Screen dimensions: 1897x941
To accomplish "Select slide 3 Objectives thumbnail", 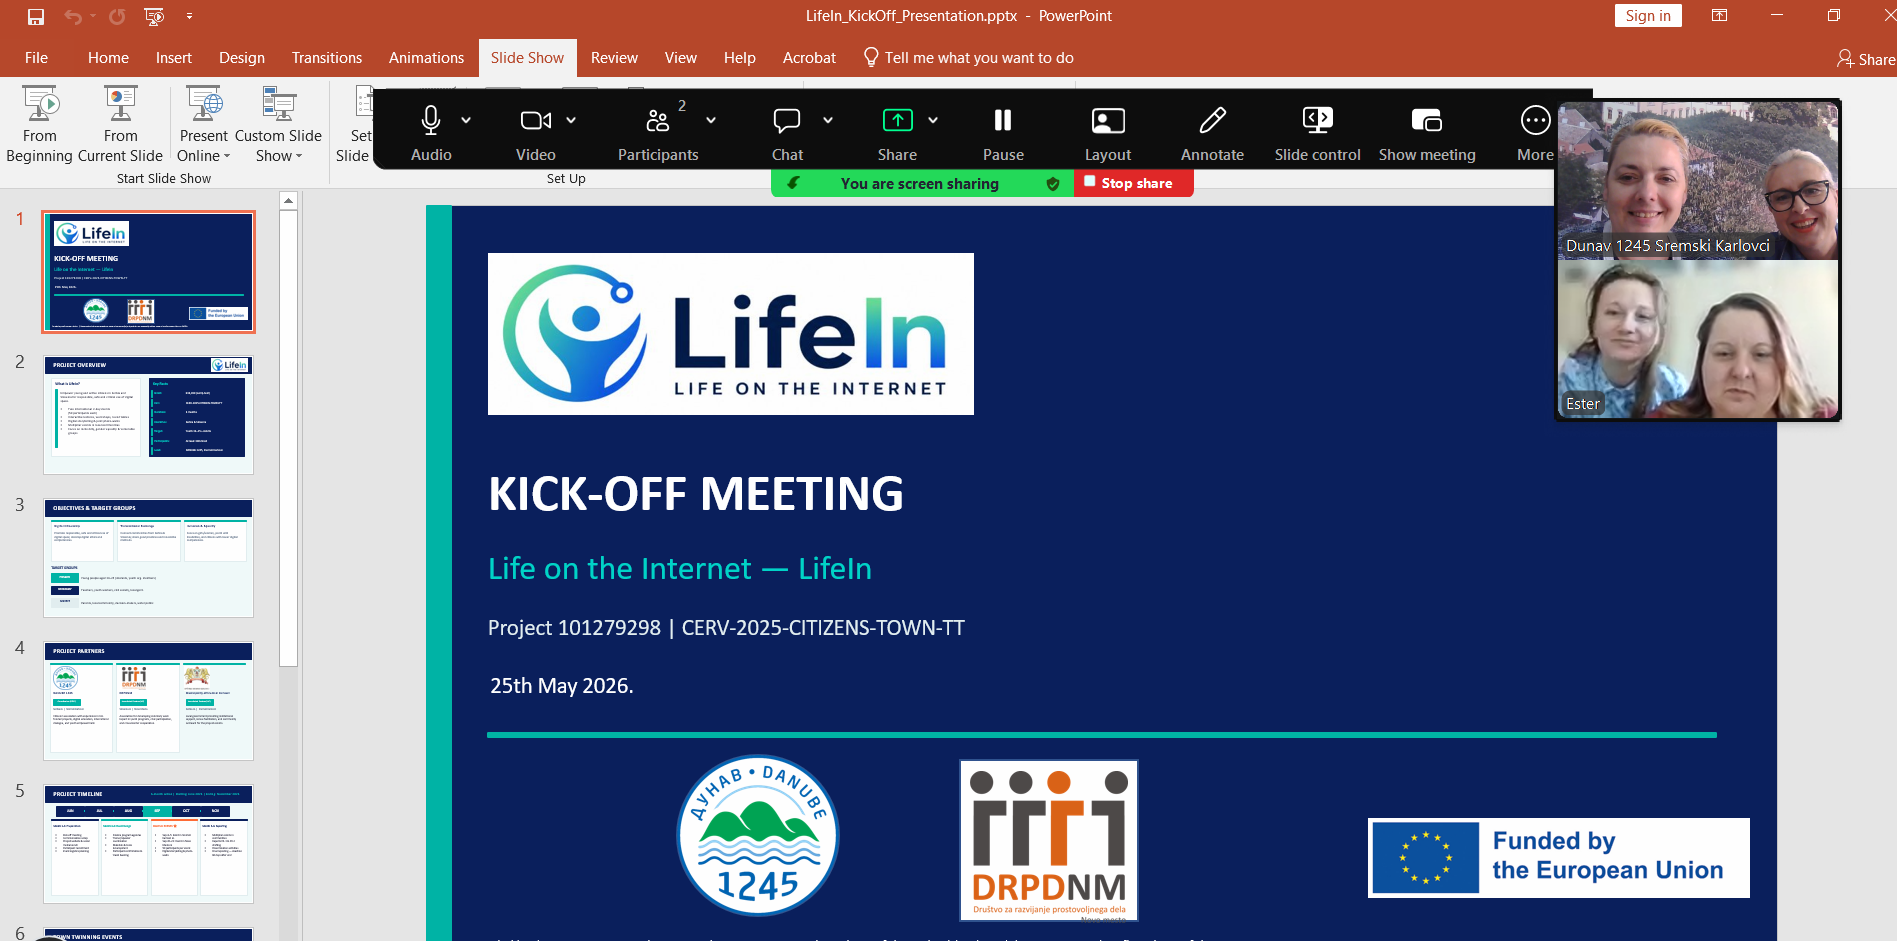I will (x=148, y=557).
